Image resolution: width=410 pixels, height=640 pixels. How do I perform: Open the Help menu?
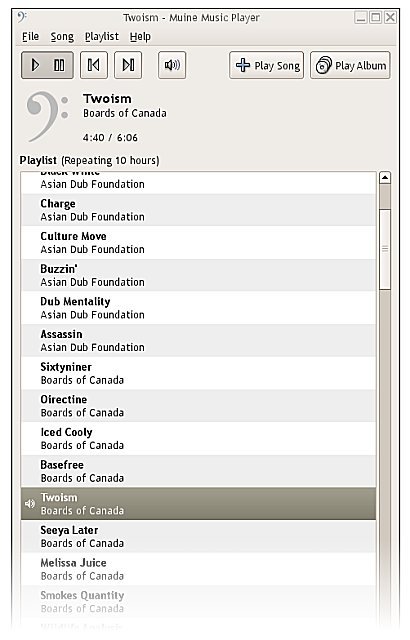[x=140, y=37]
